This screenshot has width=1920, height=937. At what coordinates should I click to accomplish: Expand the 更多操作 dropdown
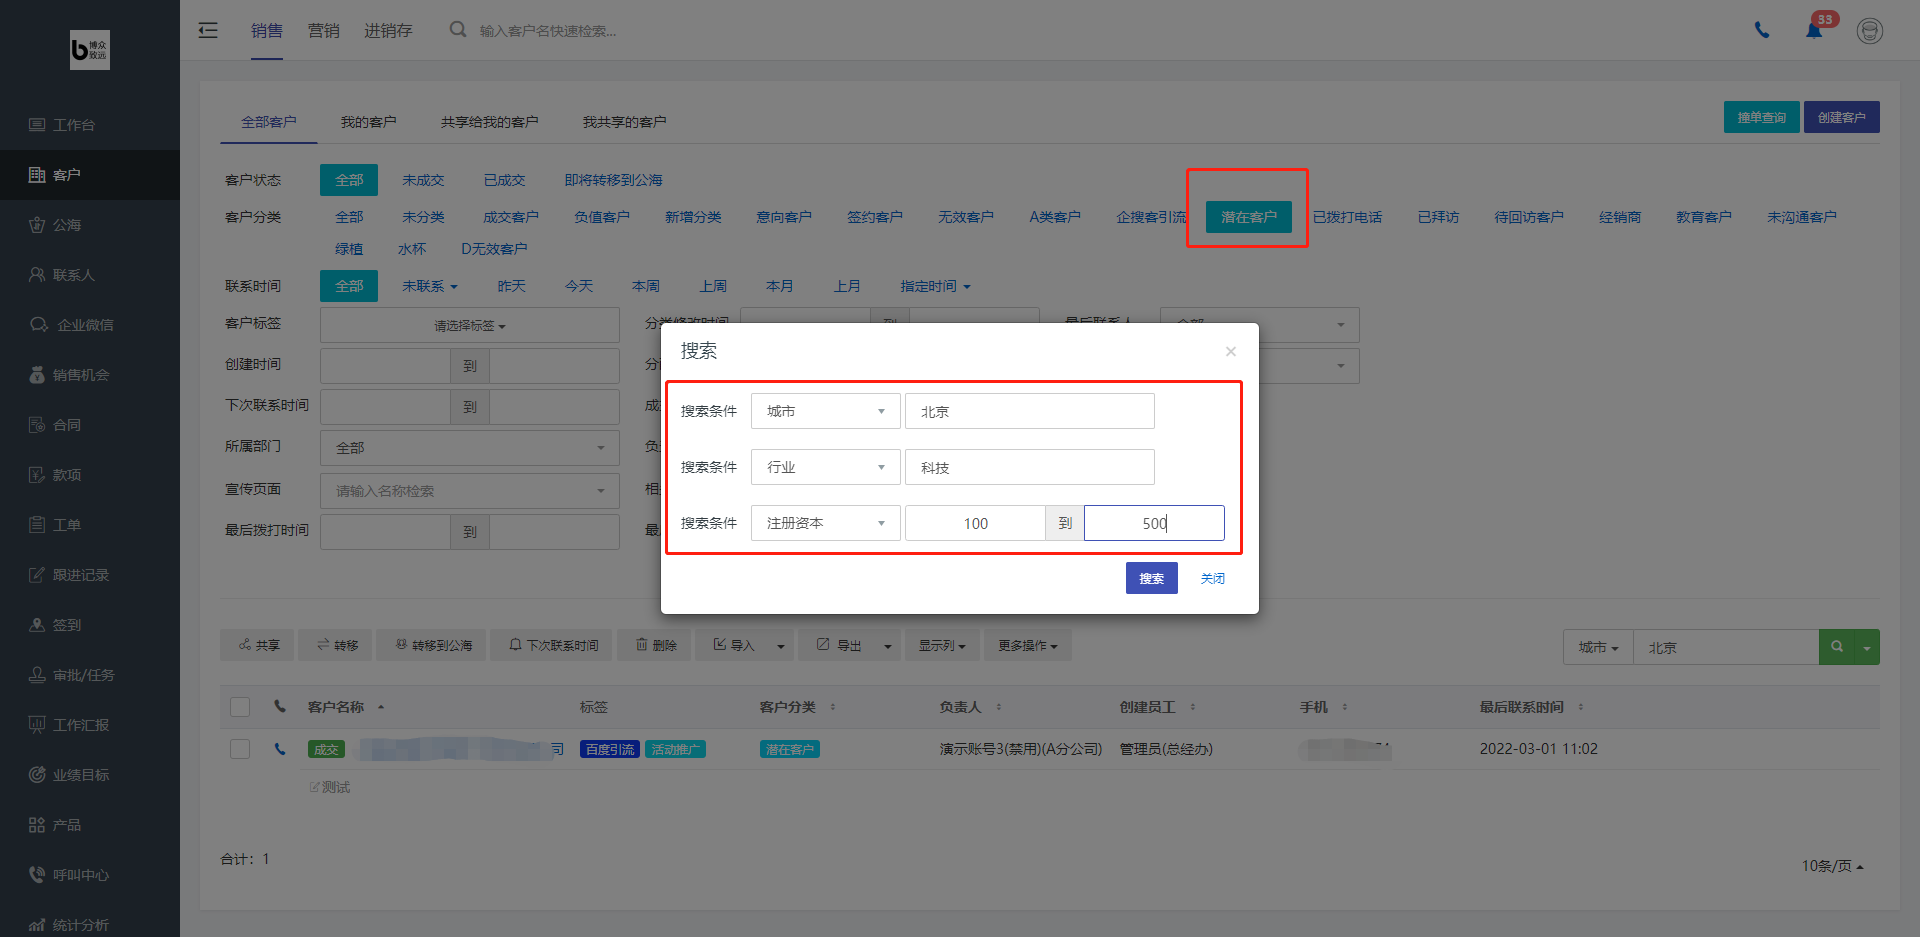[x=1028, y=645]
